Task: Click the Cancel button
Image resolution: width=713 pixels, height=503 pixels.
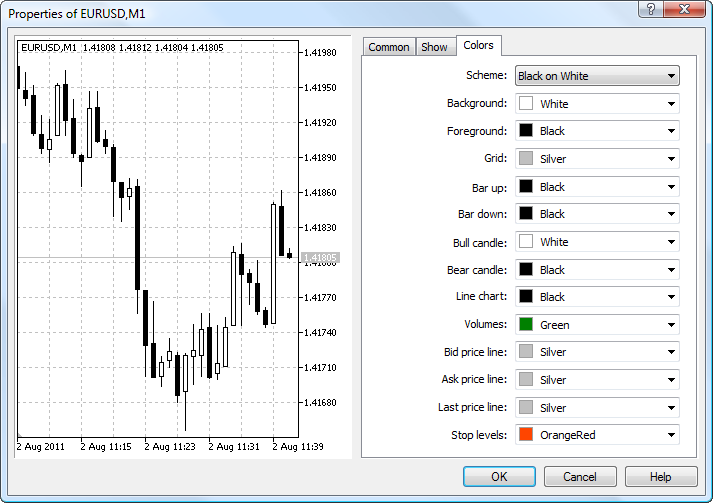Action: click(580, 477)
